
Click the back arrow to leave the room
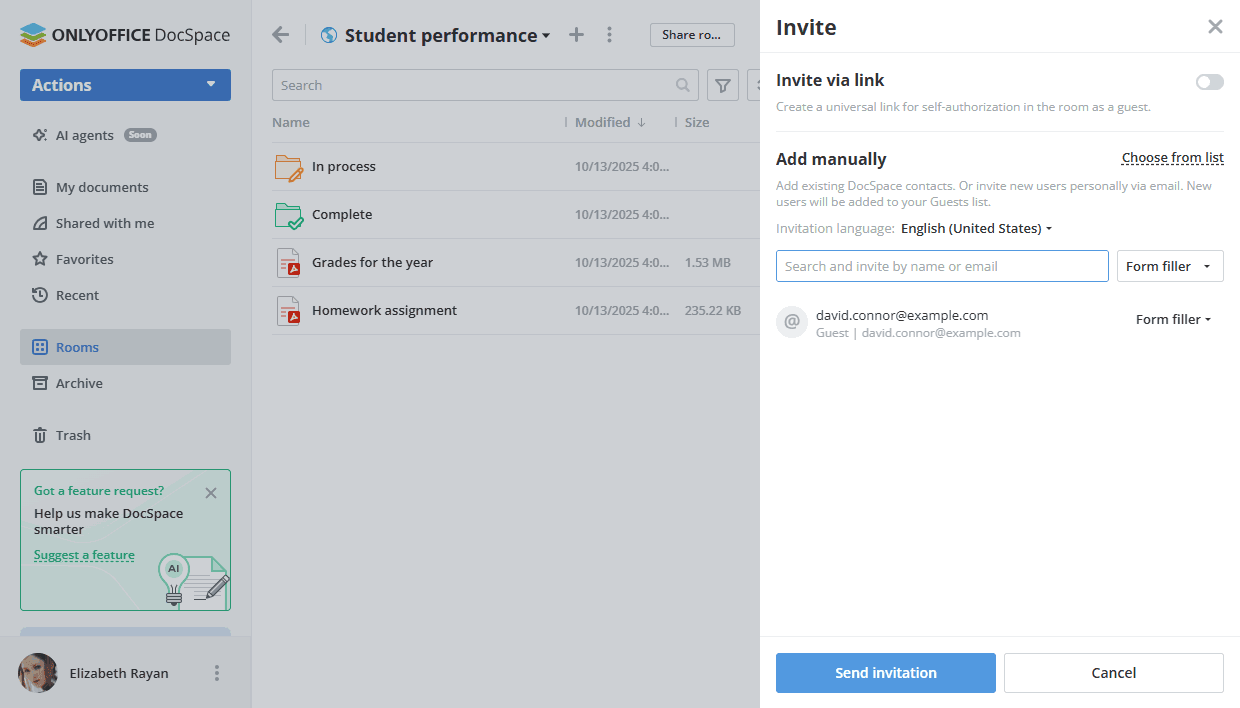280,34
